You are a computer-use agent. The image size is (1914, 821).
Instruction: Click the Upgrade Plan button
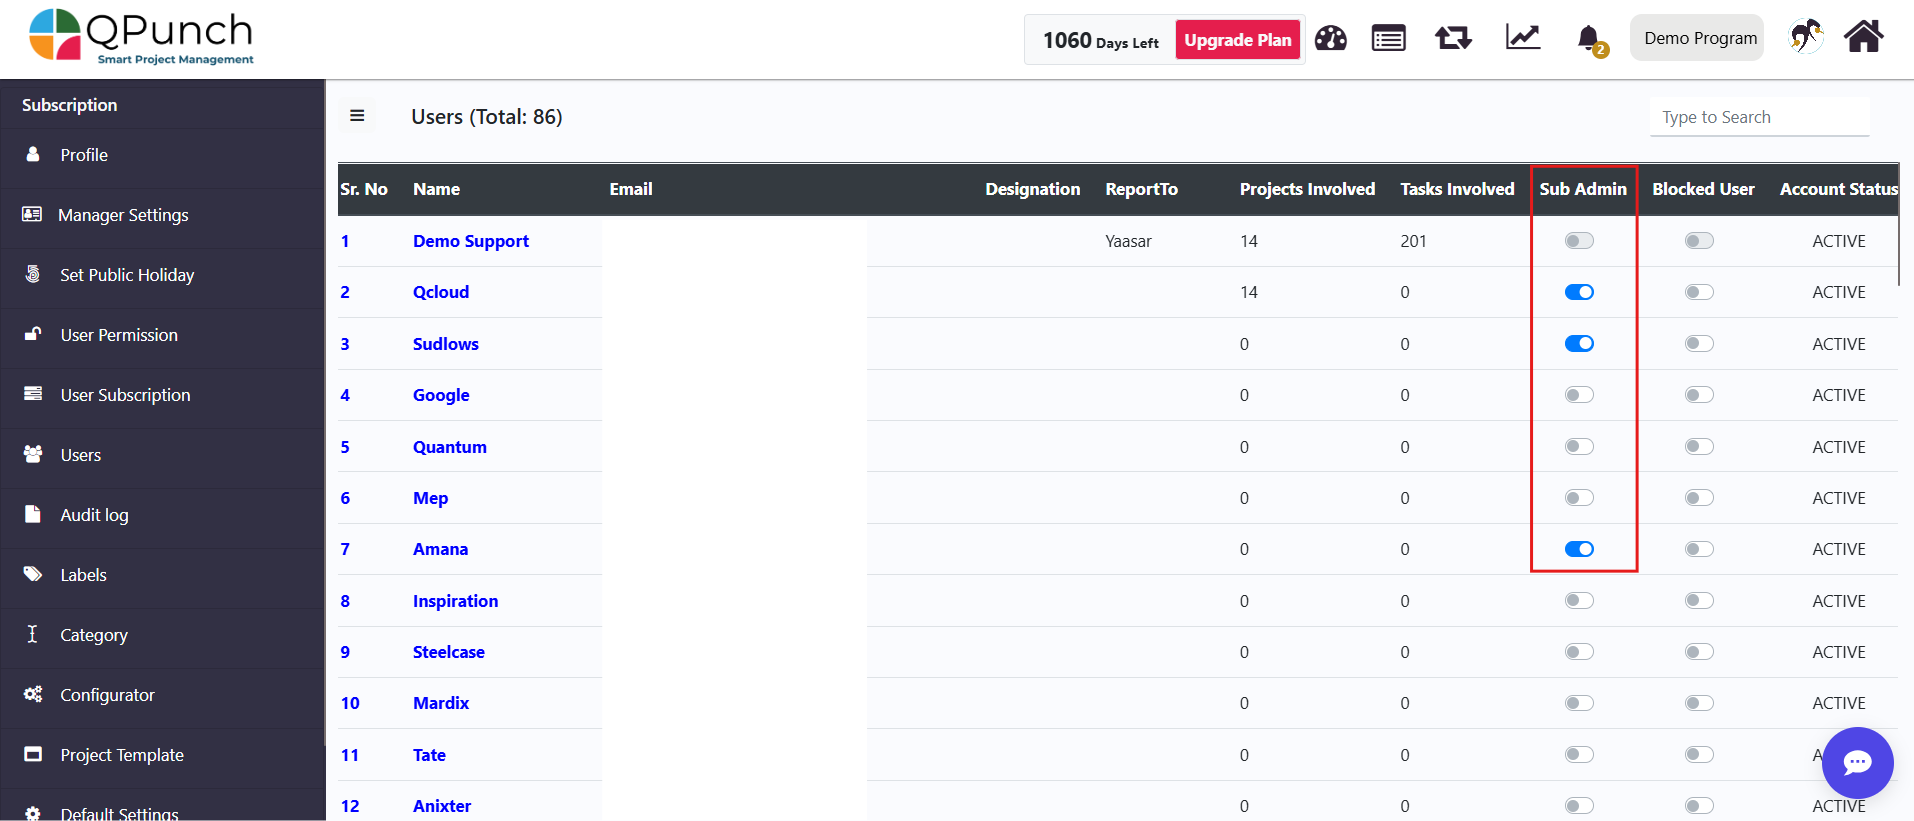click(1237, 40)
